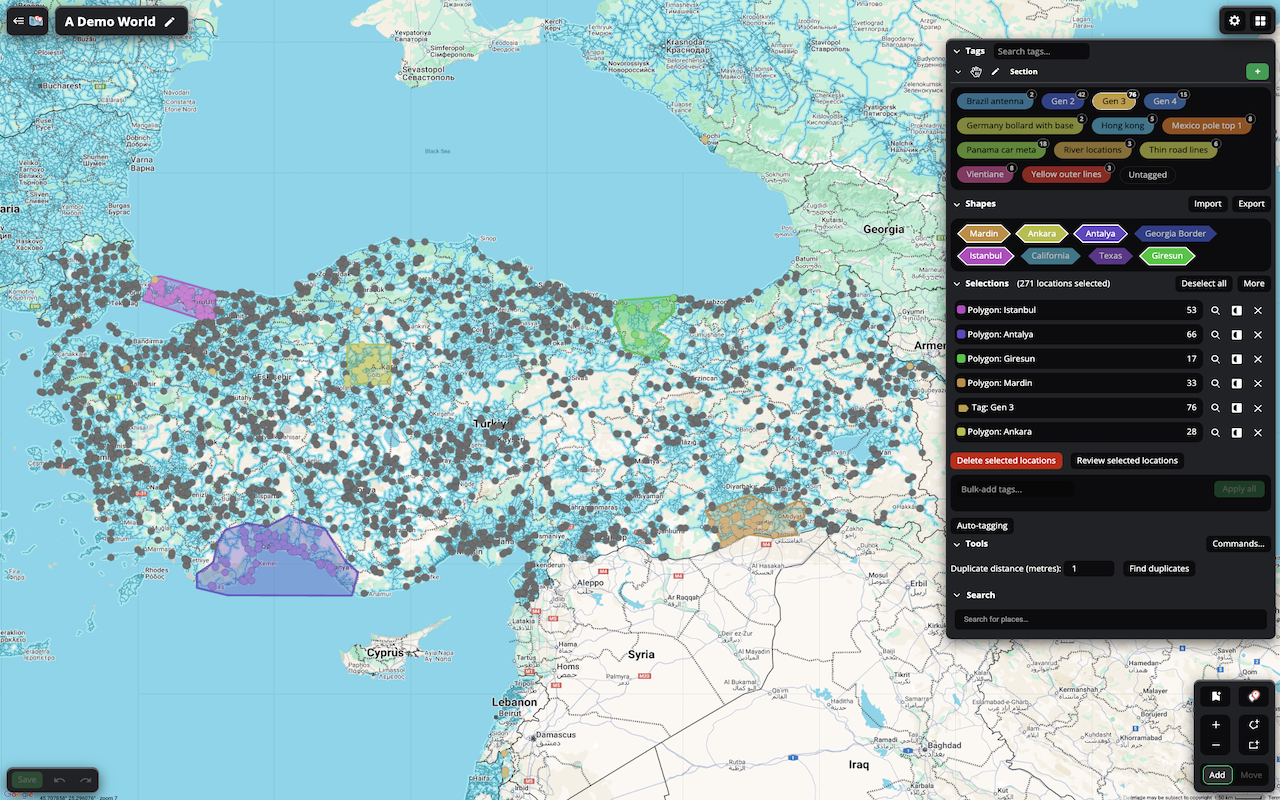Click Find duplicates

coord(1159,569)
